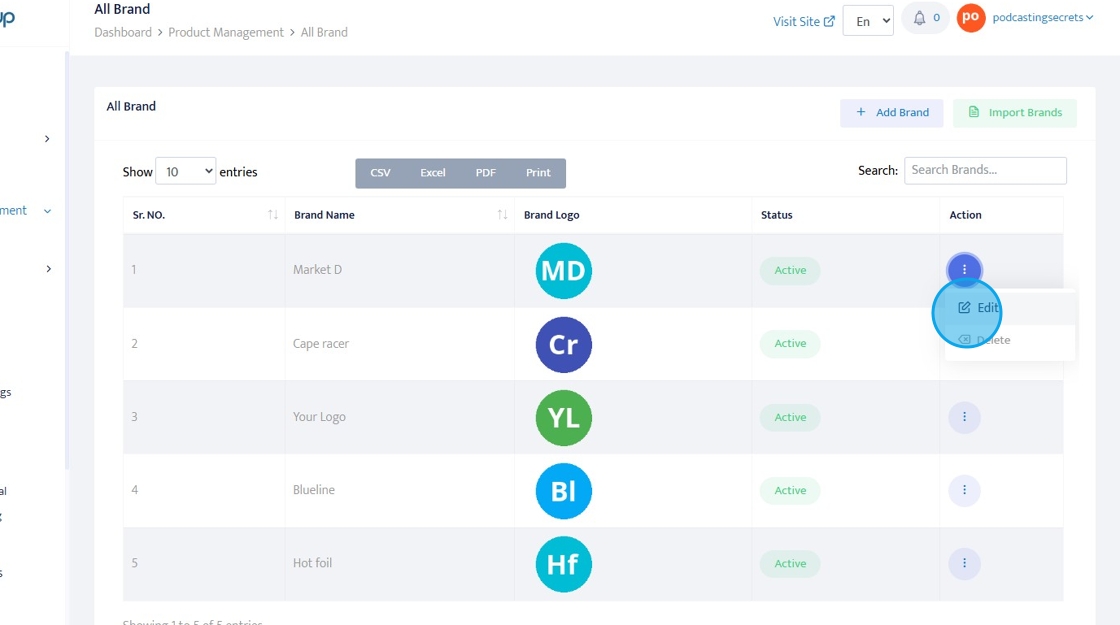
Task: Export the table as CSV
Action: coord(380,173)
